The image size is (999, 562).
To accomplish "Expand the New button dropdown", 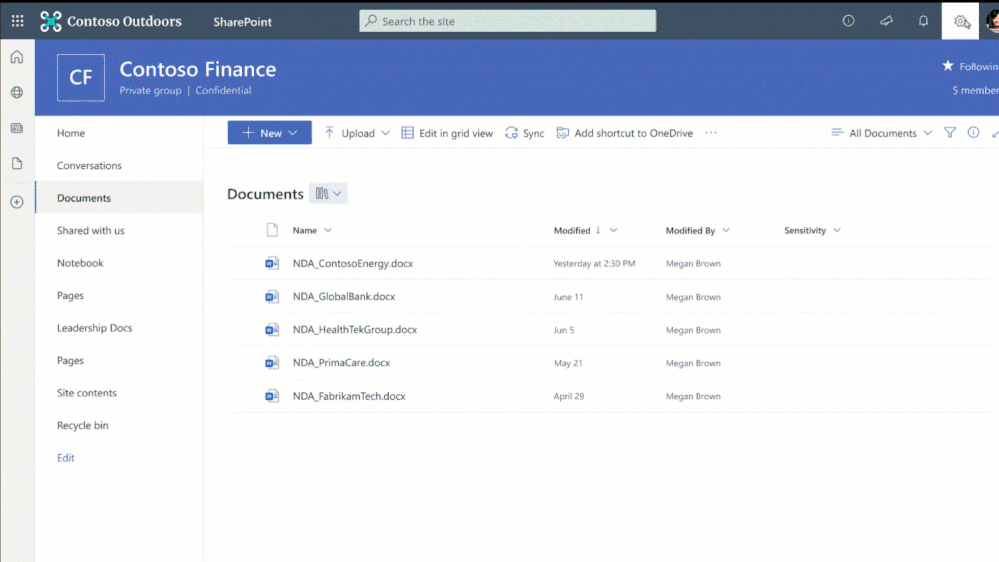I will (292, 133).
